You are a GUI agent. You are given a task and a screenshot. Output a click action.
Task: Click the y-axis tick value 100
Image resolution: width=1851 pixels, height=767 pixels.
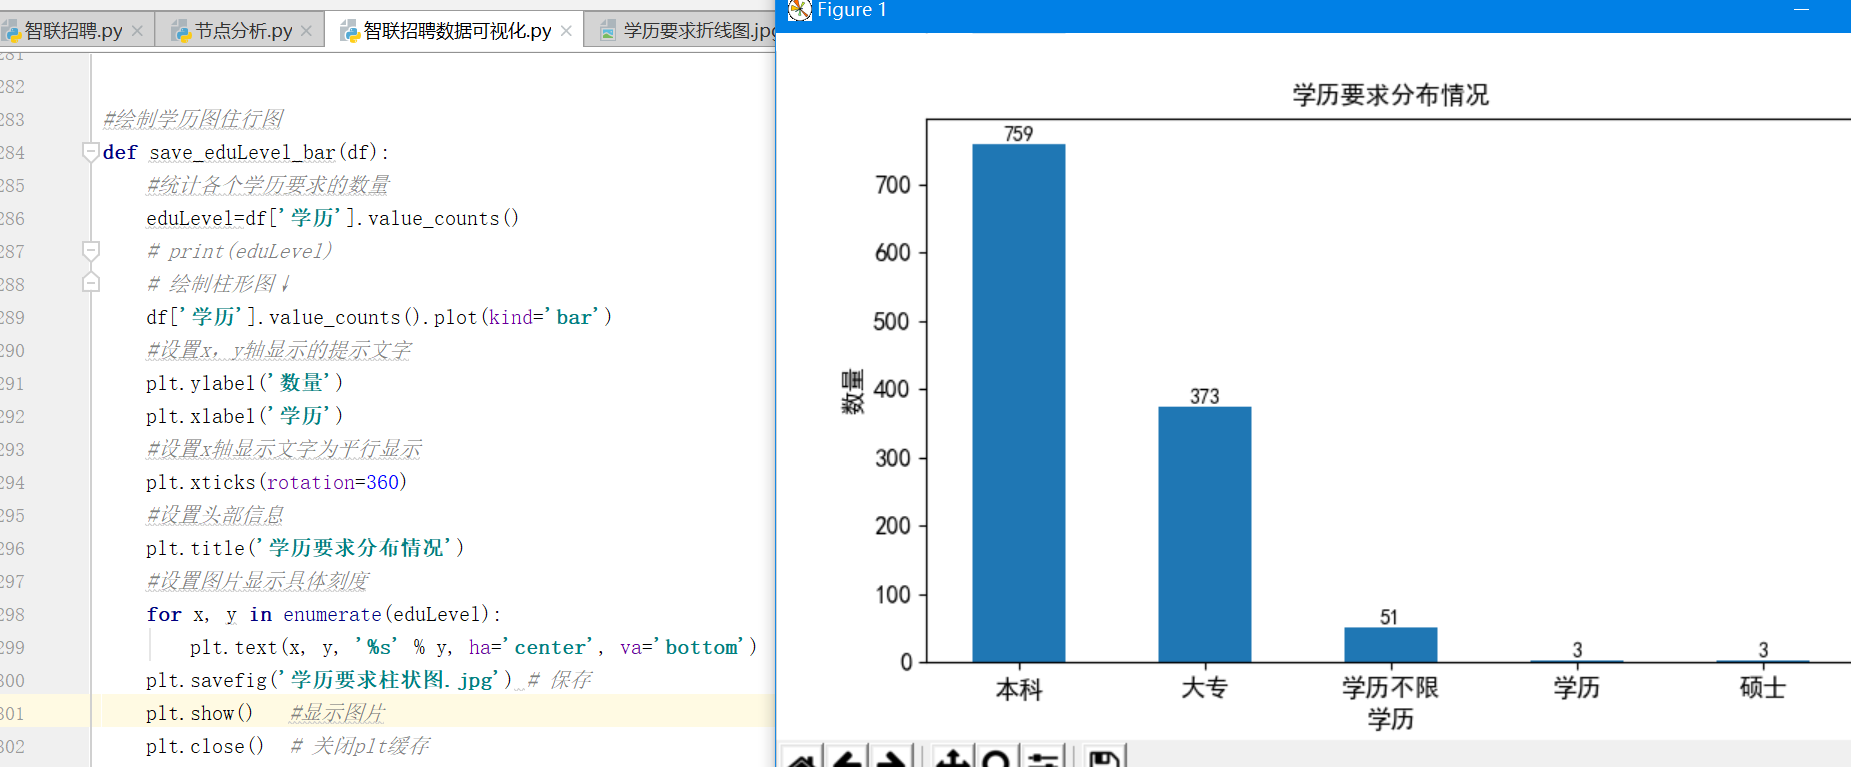(893, 595)
